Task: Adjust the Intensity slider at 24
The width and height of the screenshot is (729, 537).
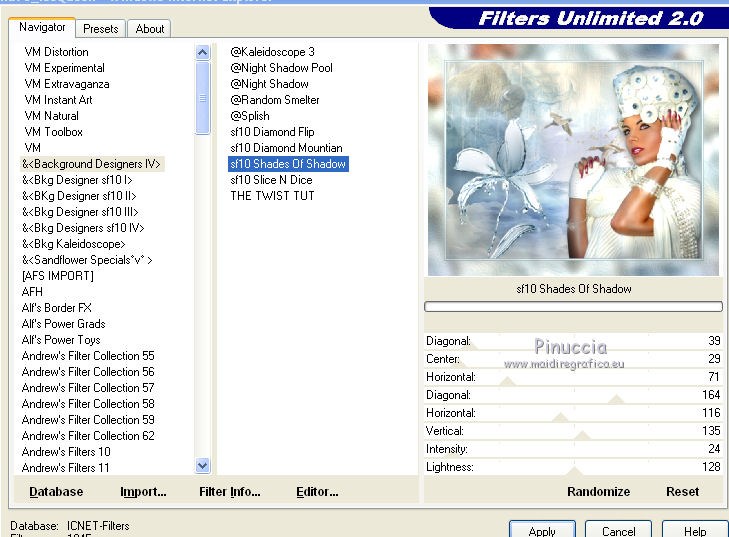Action: point(573,449)
